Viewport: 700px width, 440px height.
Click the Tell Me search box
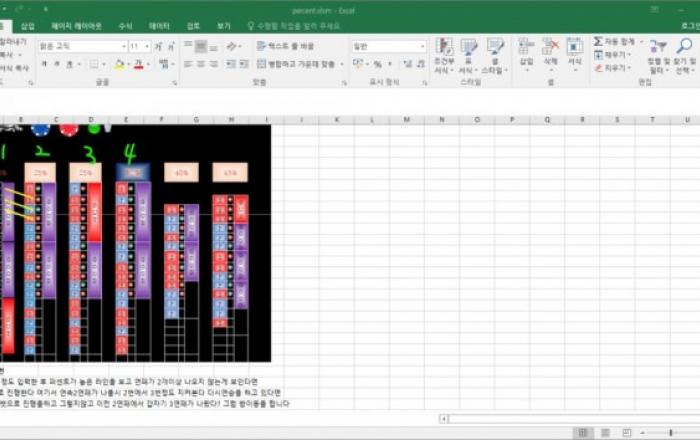tap(294, 26)
